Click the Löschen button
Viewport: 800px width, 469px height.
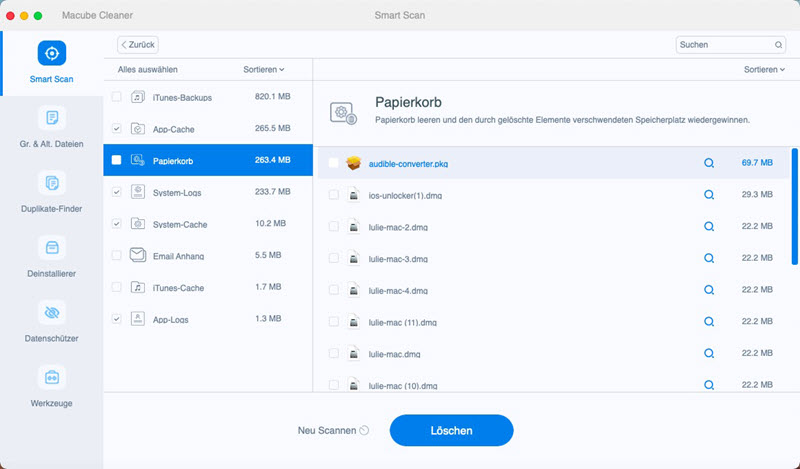(452, 430)
